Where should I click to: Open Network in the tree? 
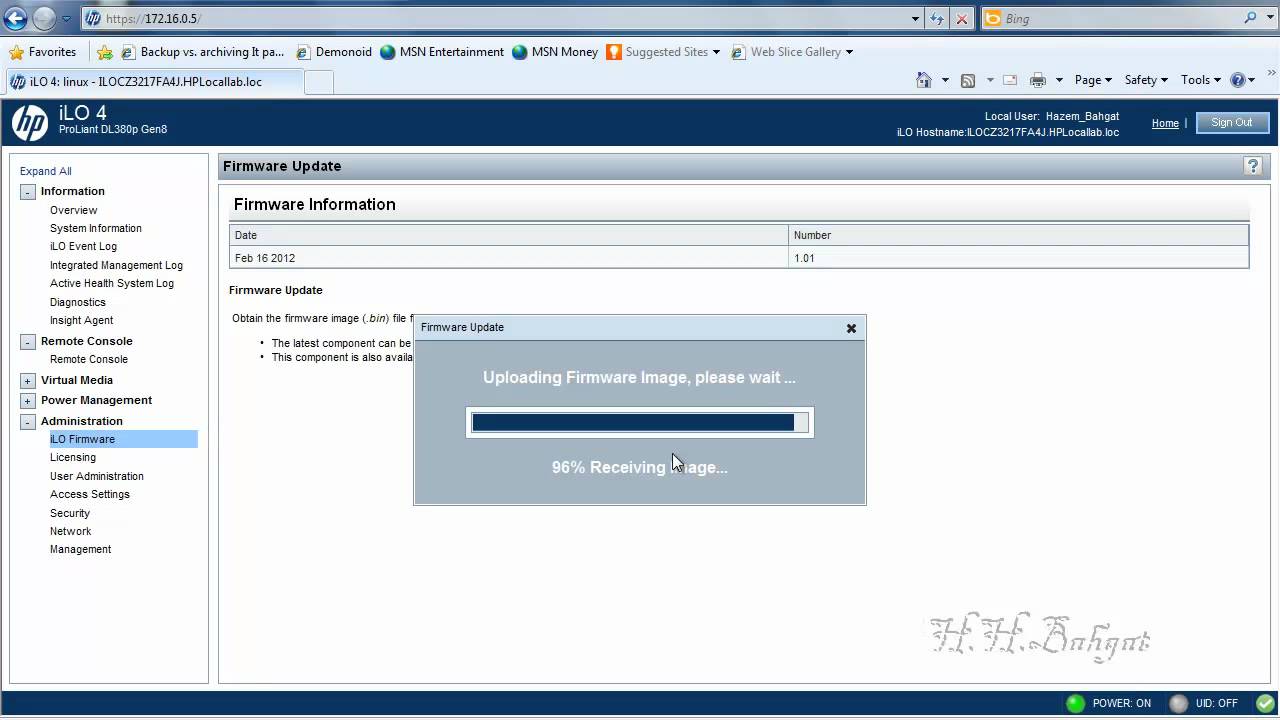pos(71,531)
